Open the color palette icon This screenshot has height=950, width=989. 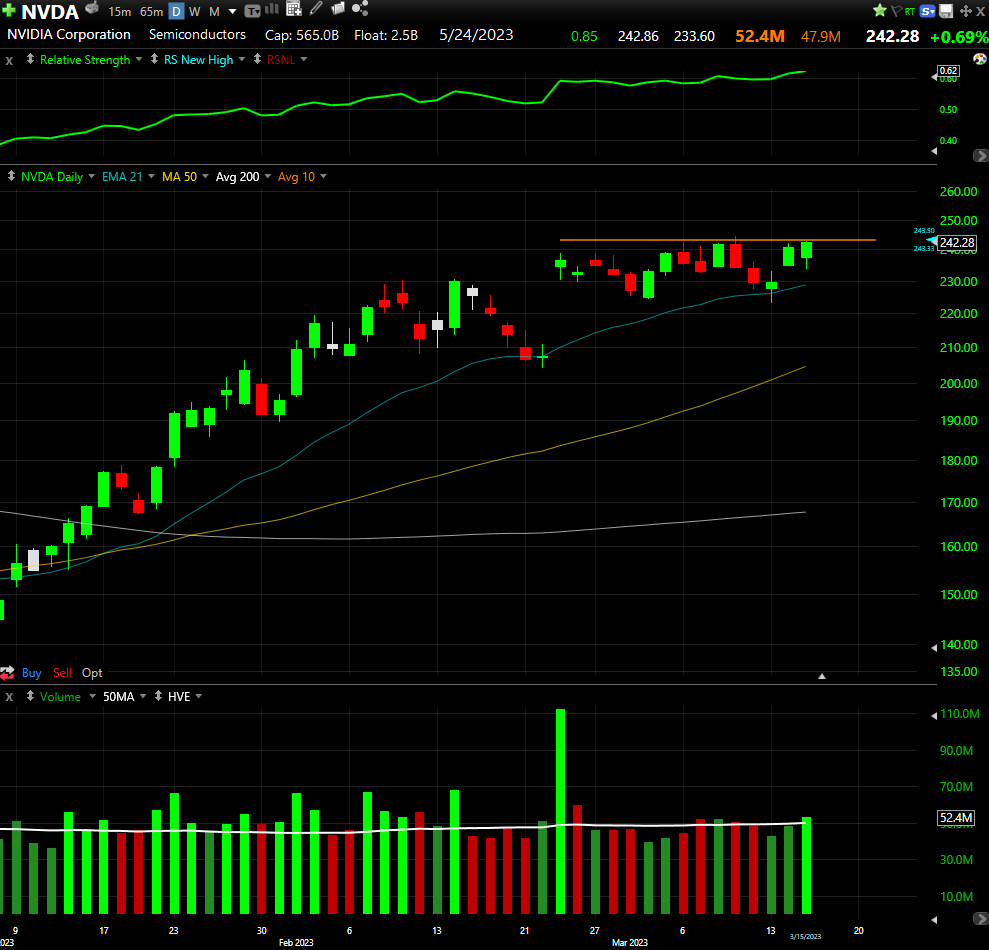(980, 59)
